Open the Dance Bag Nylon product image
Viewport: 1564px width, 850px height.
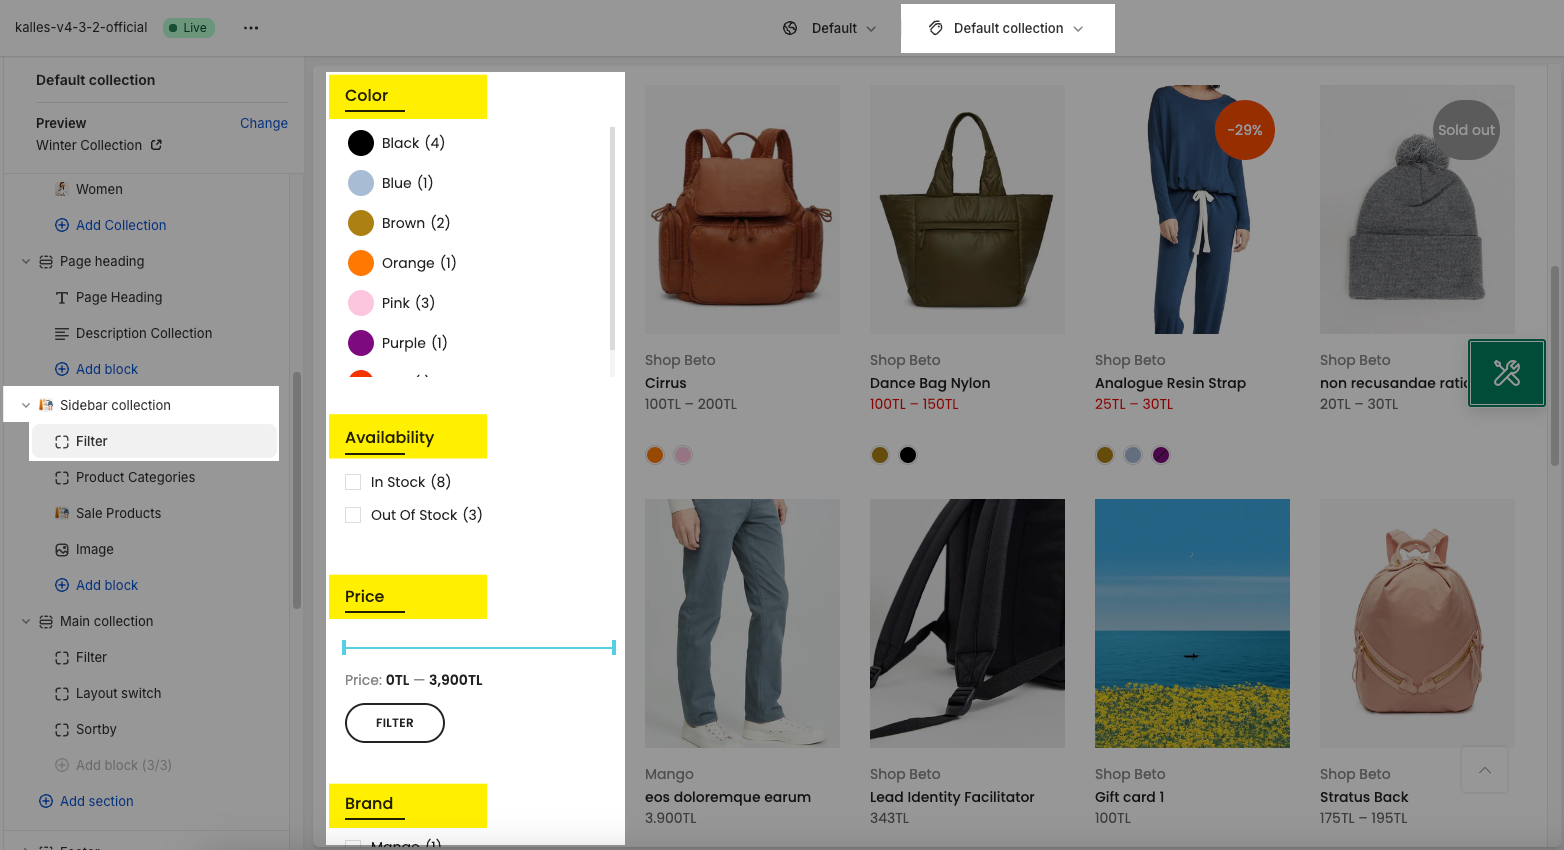967,209
